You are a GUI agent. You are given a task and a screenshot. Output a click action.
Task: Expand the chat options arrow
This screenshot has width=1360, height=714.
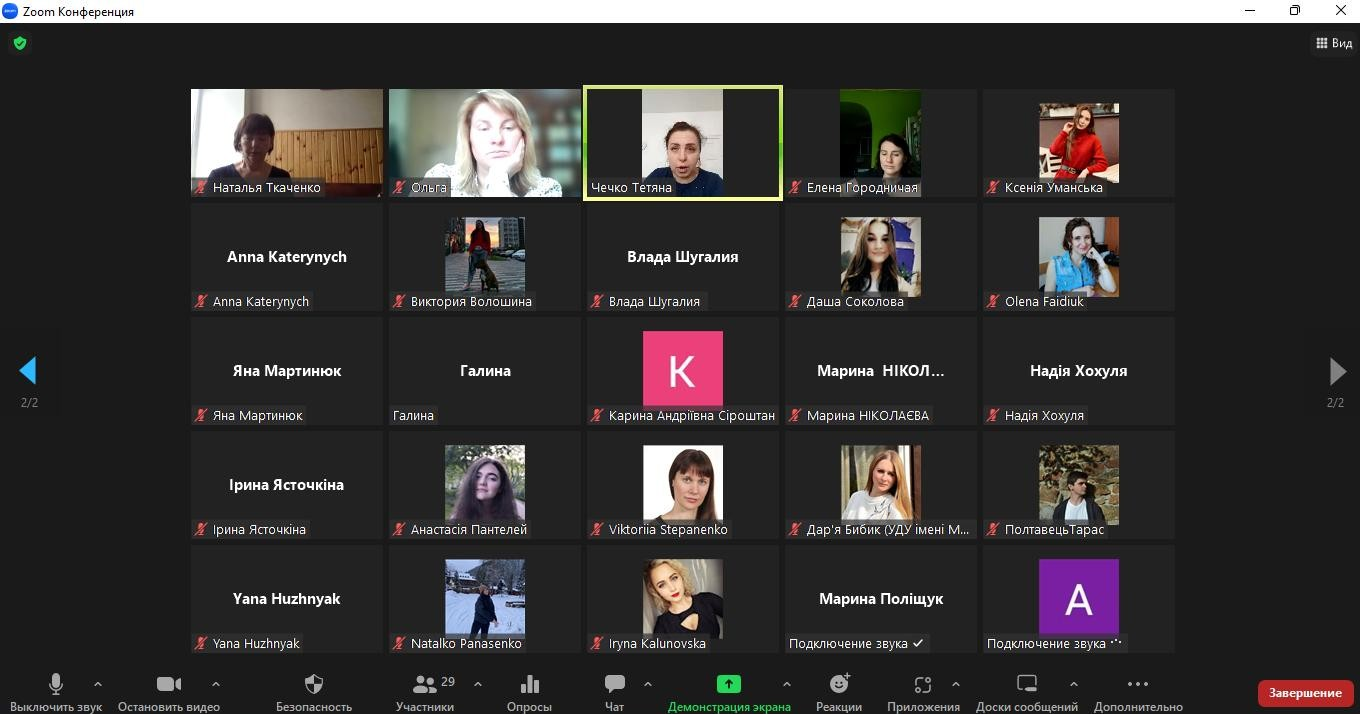click(x=647, y=684)
